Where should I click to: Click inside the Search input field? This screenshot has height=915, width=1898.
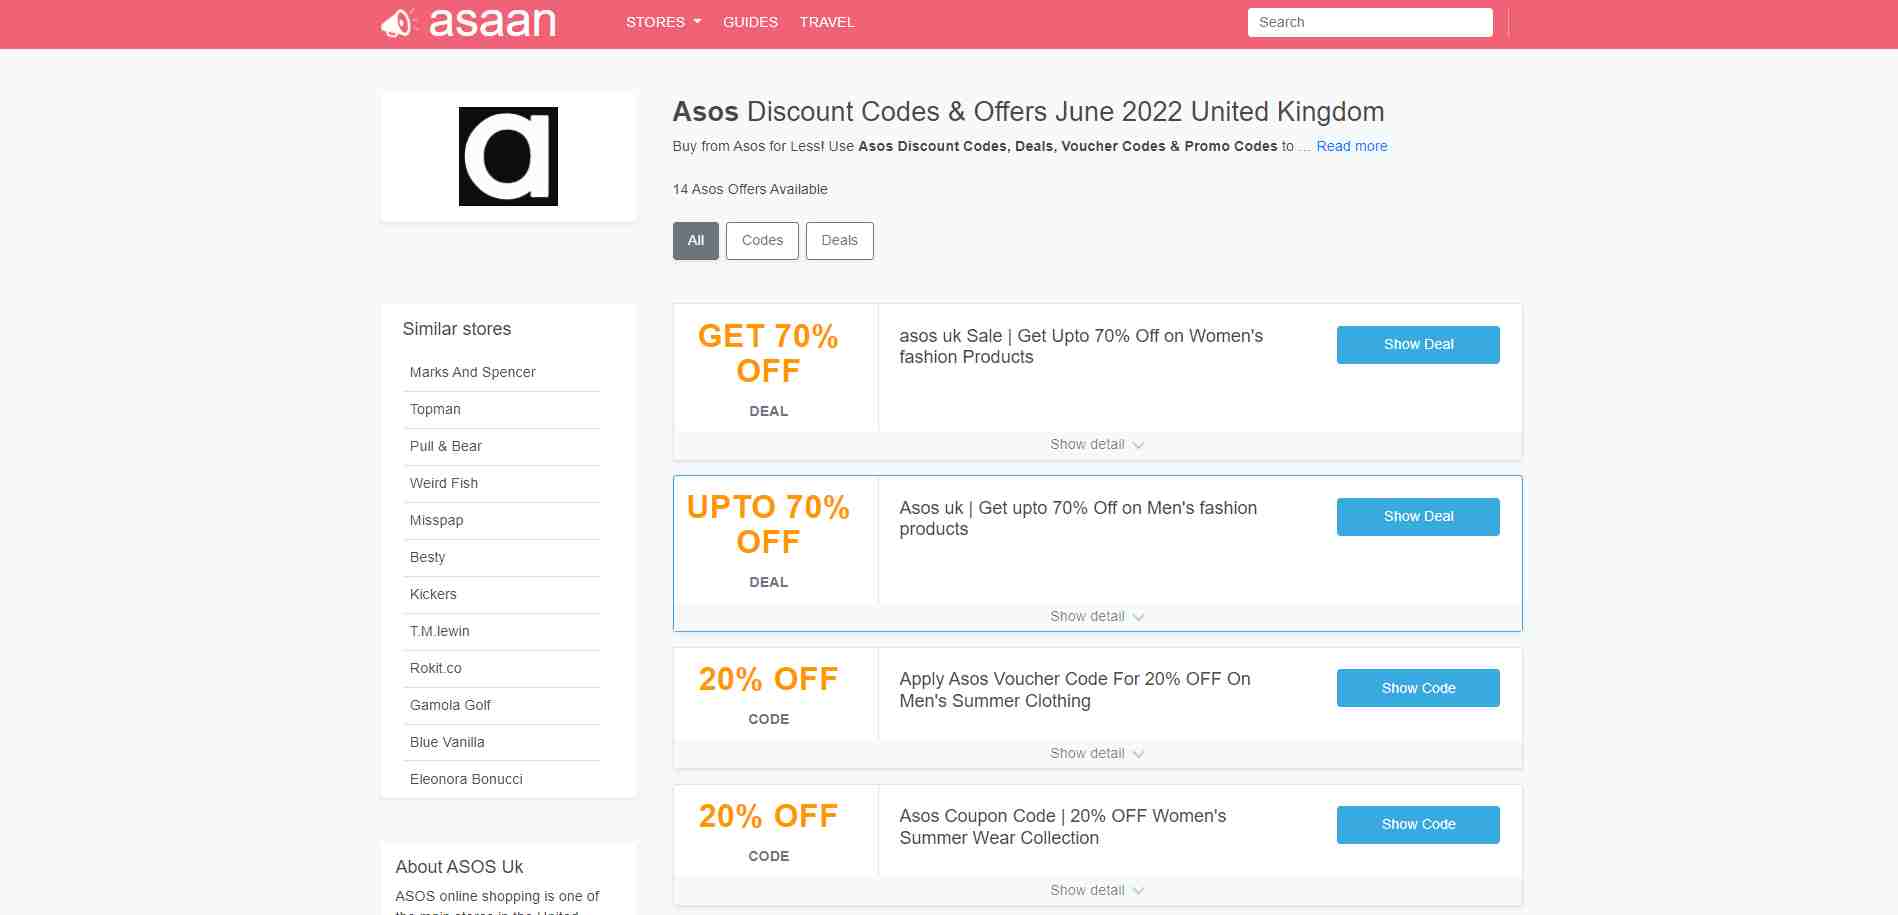click(1369, 22)
